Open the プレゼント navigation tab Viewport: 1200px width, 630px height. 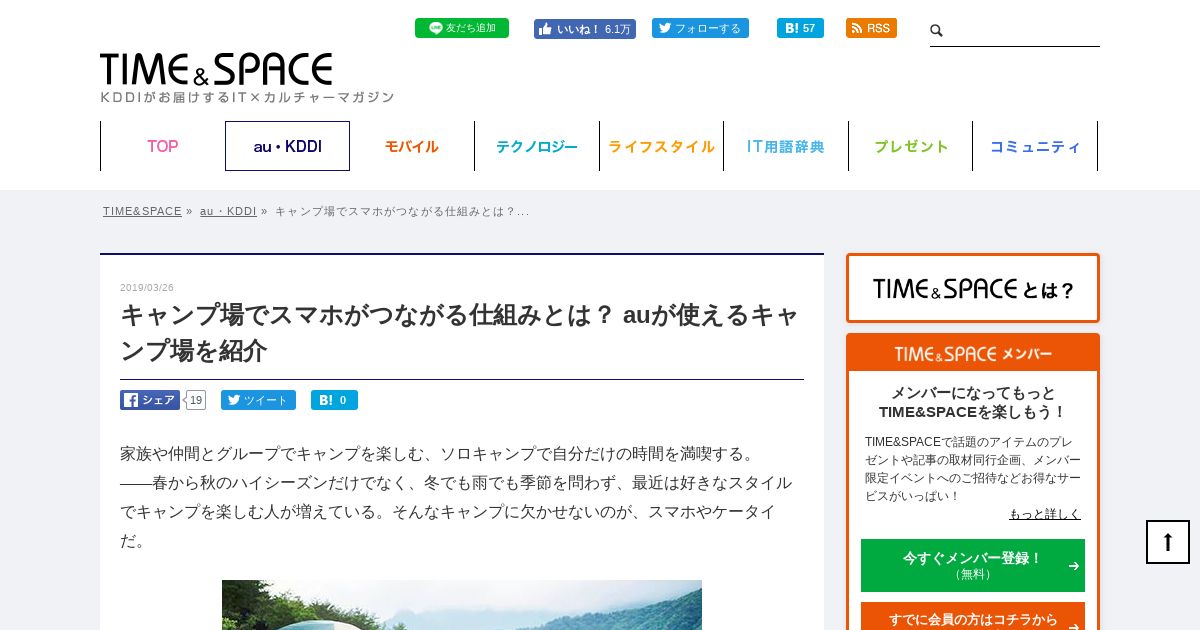[911, 146]
